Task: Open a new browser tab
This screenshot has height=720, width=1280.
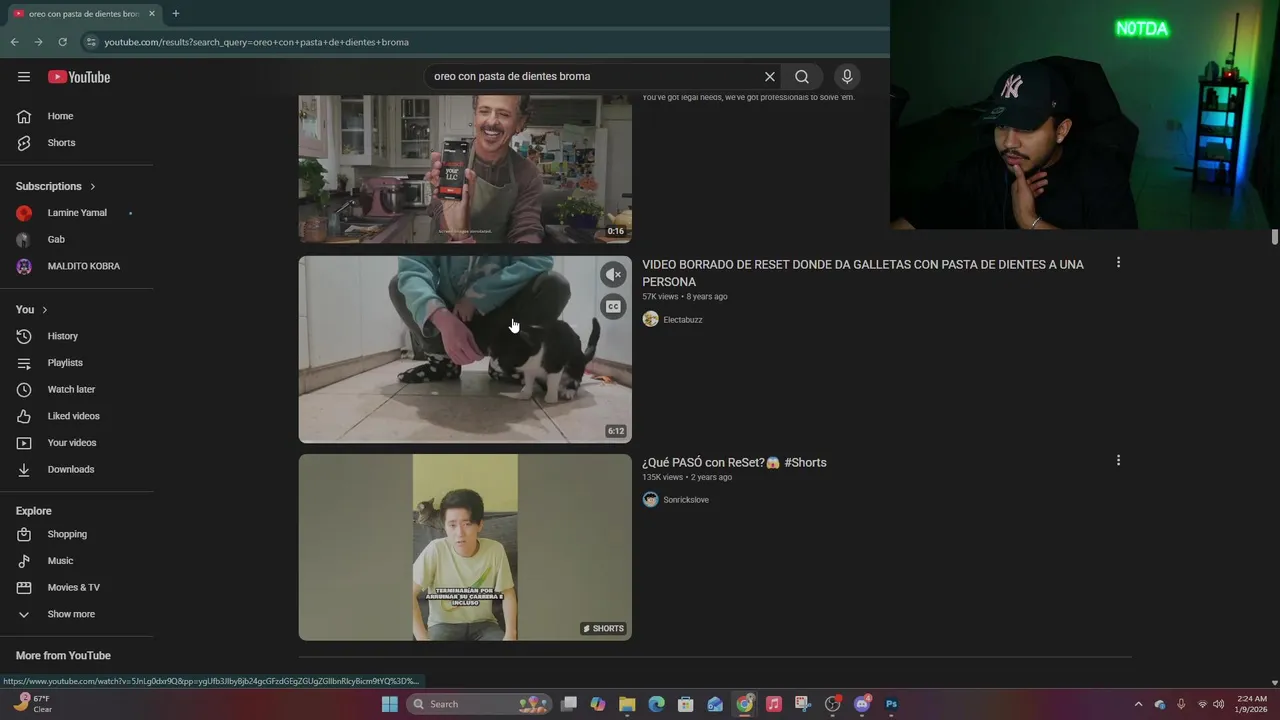Action: [x=176, y=14]
